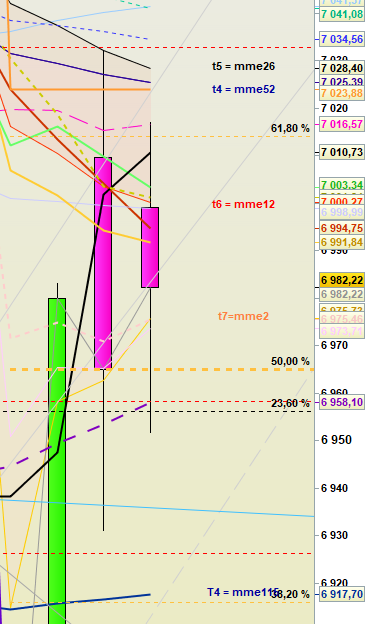The image size is (365, 624).
Task: Select the 6 958,10 purple price label
Action: coord(342,402)
